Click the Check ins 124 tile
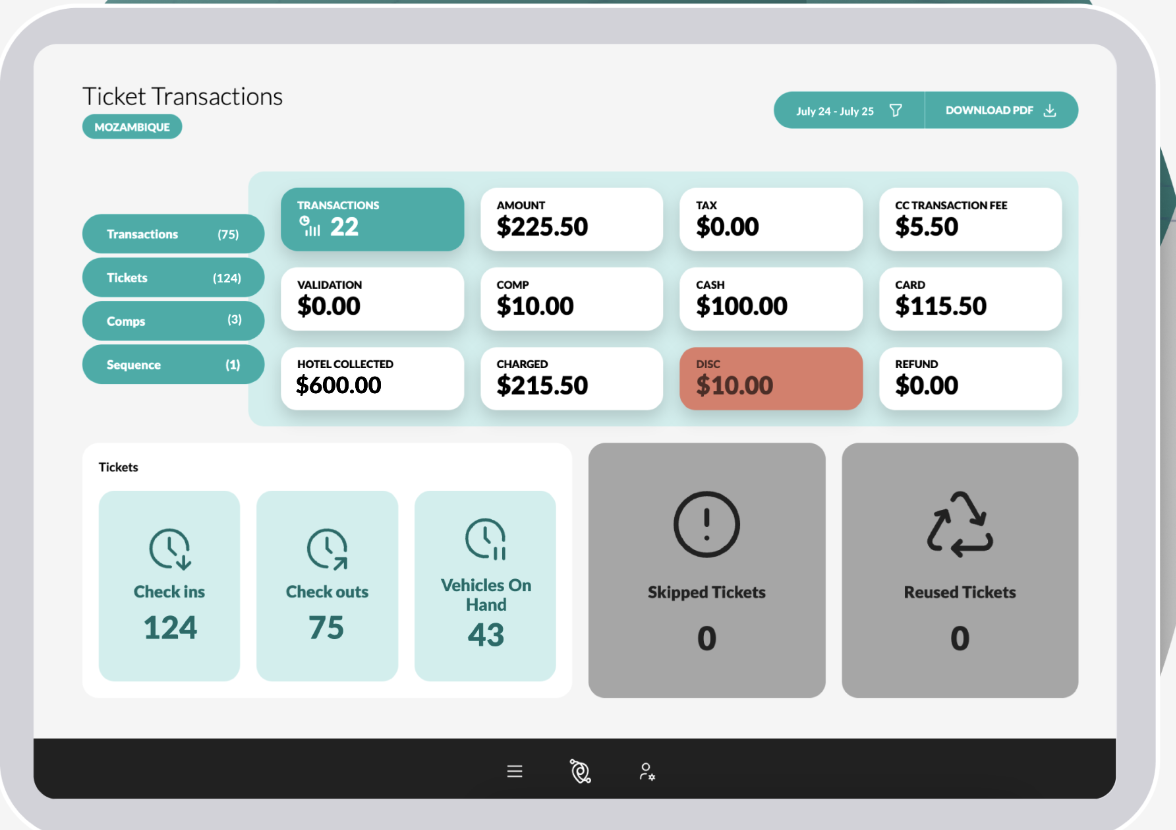 click(x=170, y=586)
